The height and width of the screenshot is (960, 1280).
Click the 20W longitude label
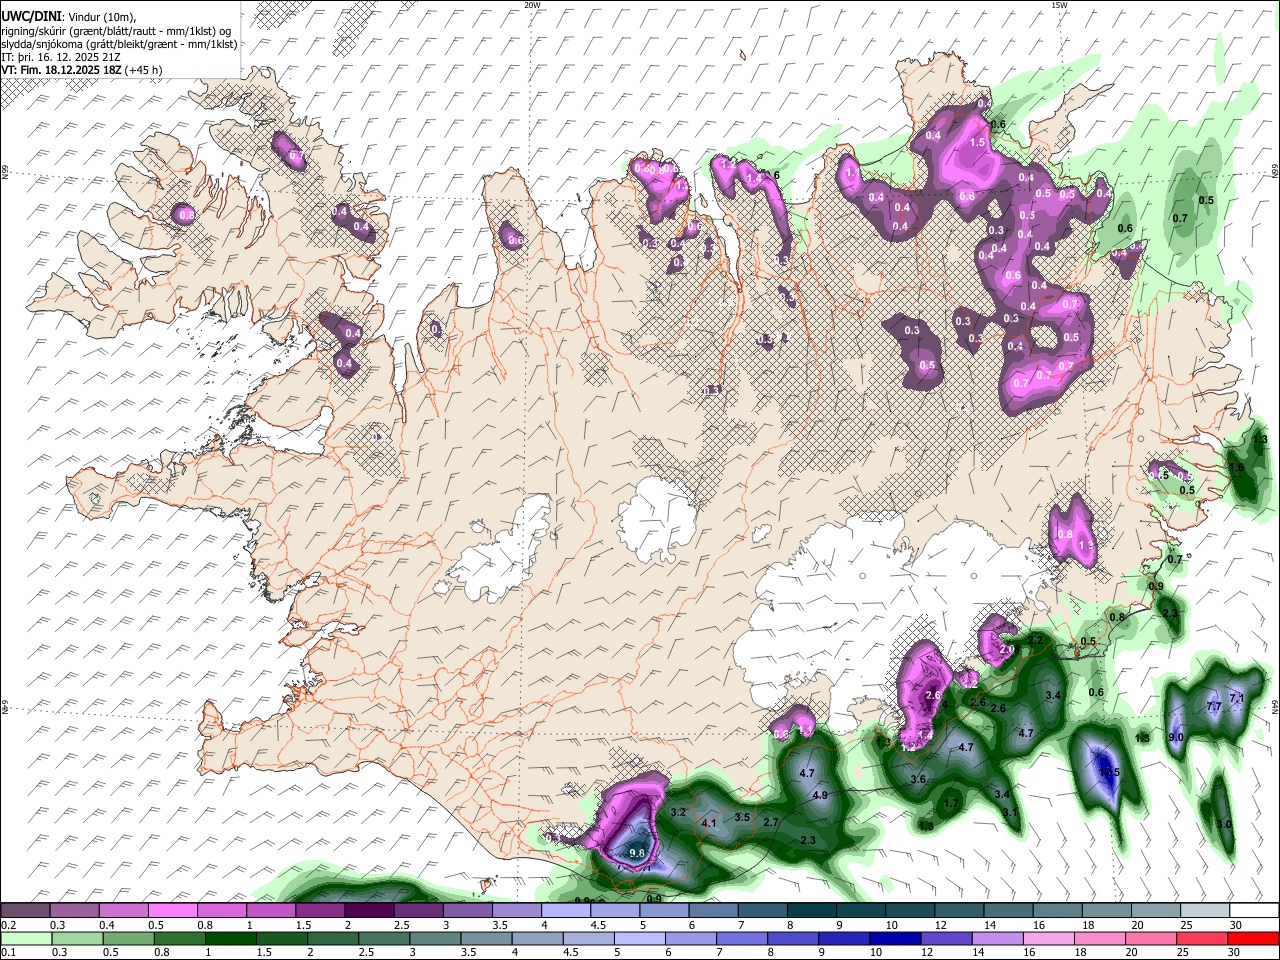click(532, 5)
